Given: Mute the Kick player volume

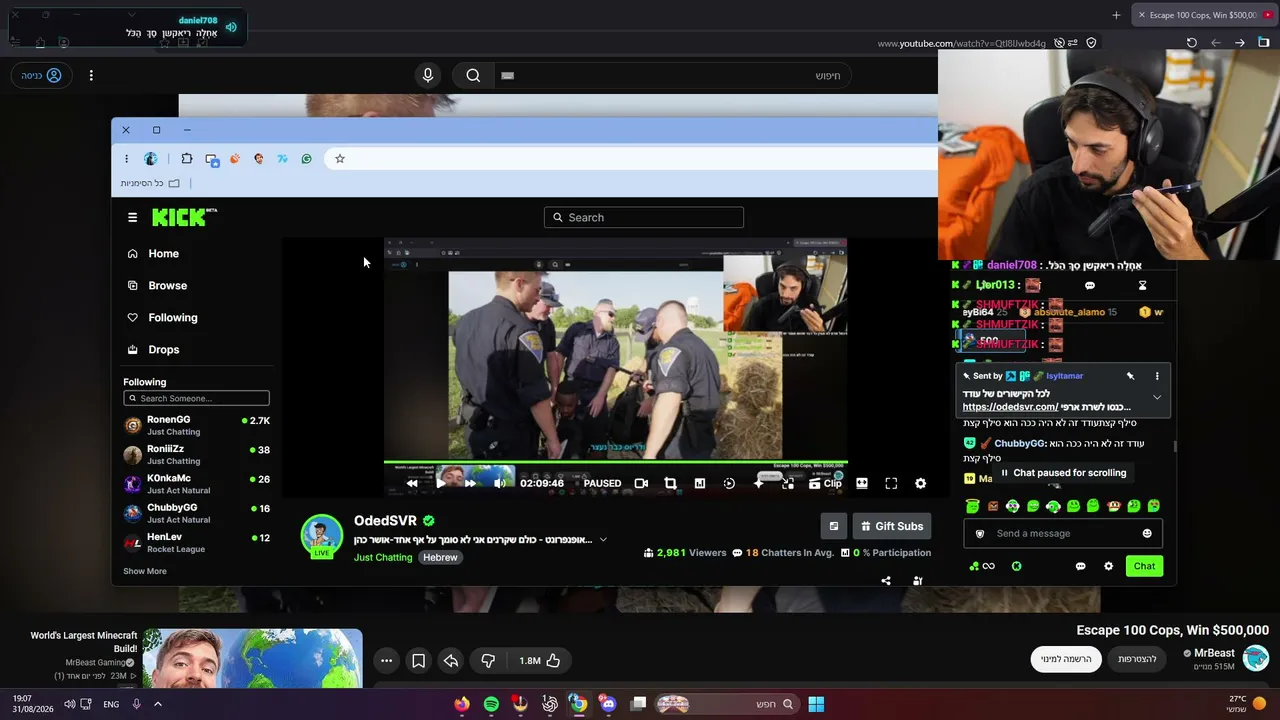Looking at the screenshot, I should click(500, 483).
